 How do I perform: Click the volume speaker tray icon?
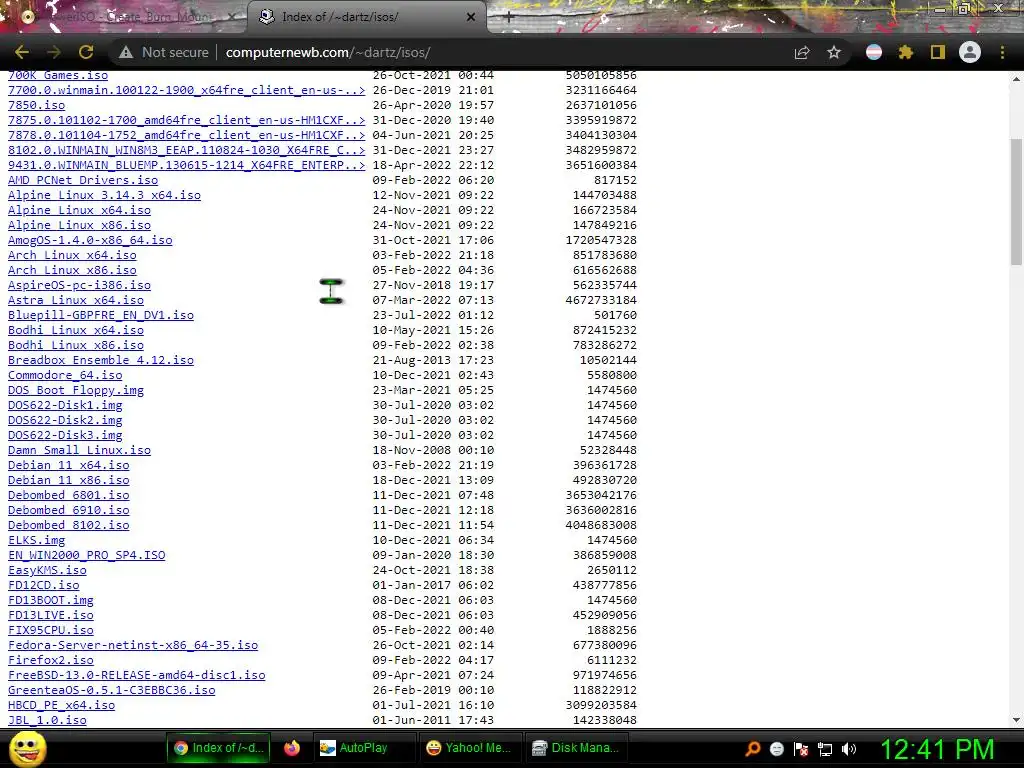849,748
